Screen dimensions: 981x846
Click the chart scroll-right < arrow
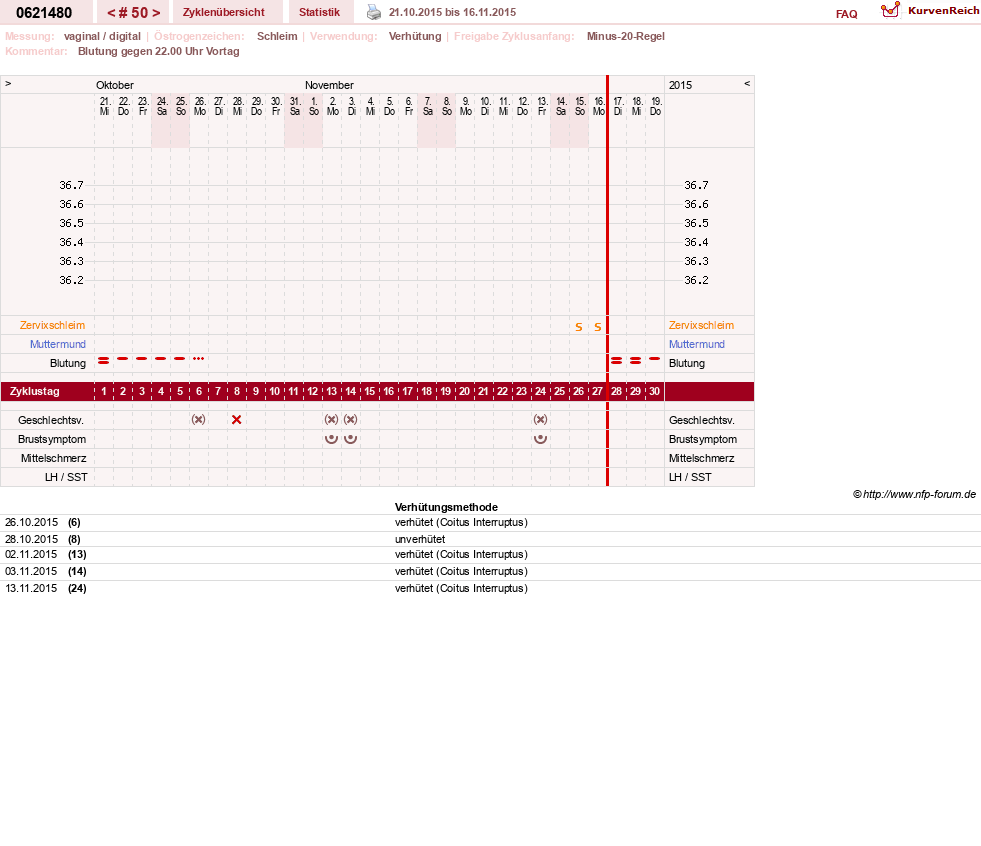746,83
